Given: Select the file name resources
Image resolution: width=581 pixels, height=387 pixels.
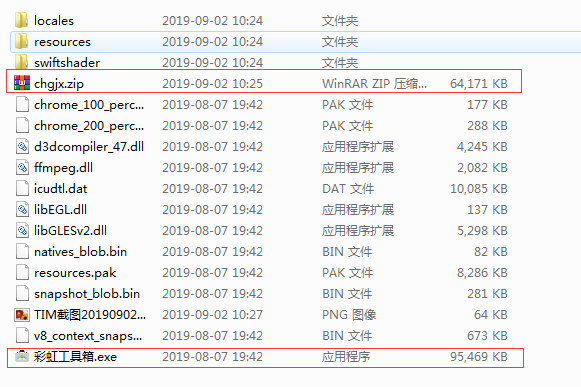Looking at the screenshot, I should pyautogui.click(x=62, y=42).
